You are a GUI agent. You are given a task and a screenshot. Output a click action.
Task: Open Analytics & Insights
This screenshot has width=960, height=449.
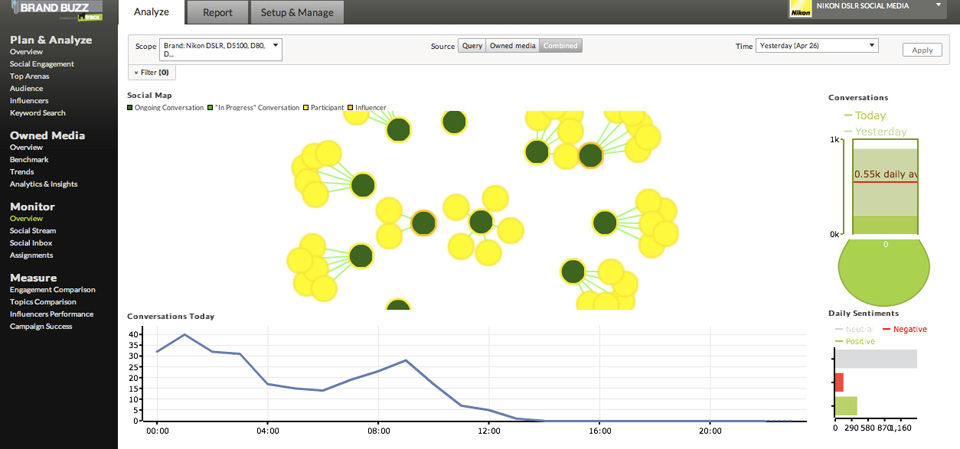tap(43, 184)
